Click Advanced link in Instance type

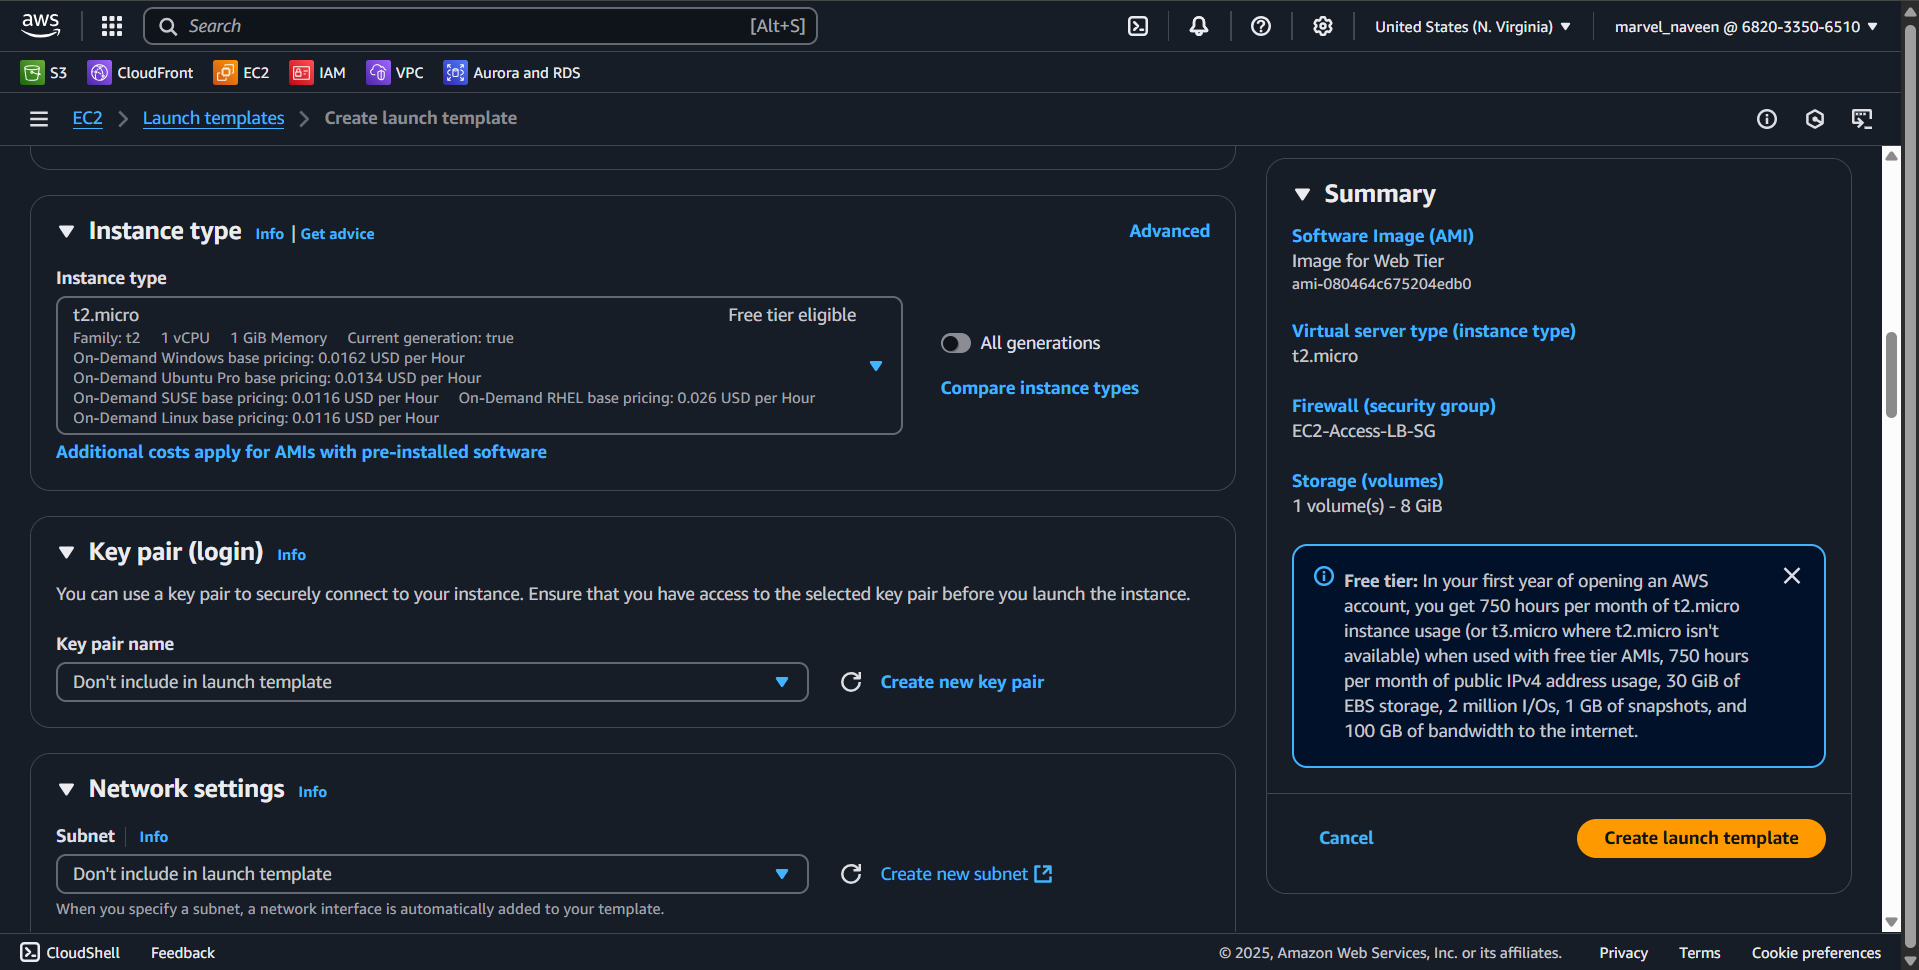1169,231
